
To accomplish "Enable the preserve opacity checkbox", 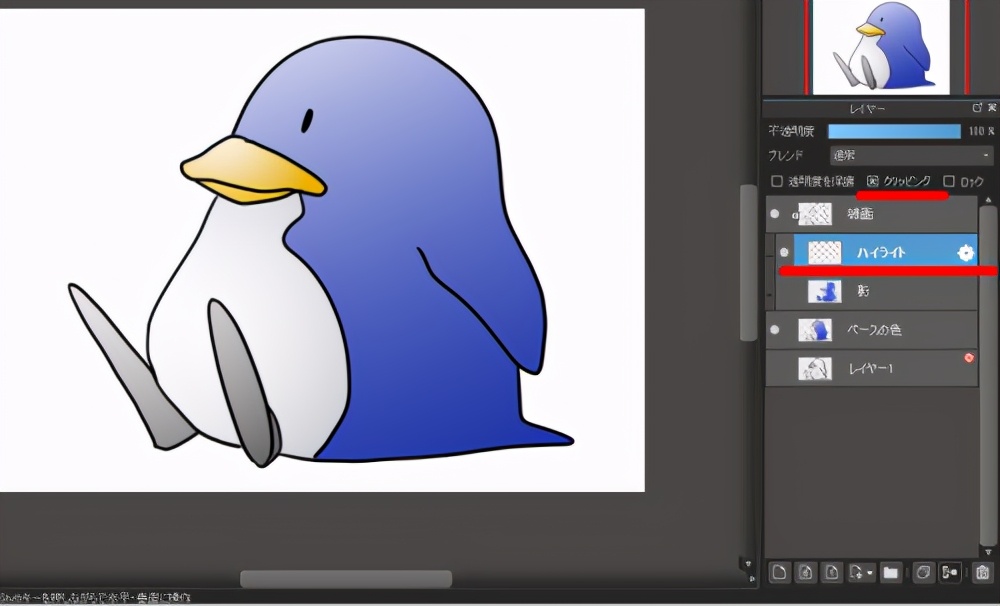I will click(x=777, y=182).
